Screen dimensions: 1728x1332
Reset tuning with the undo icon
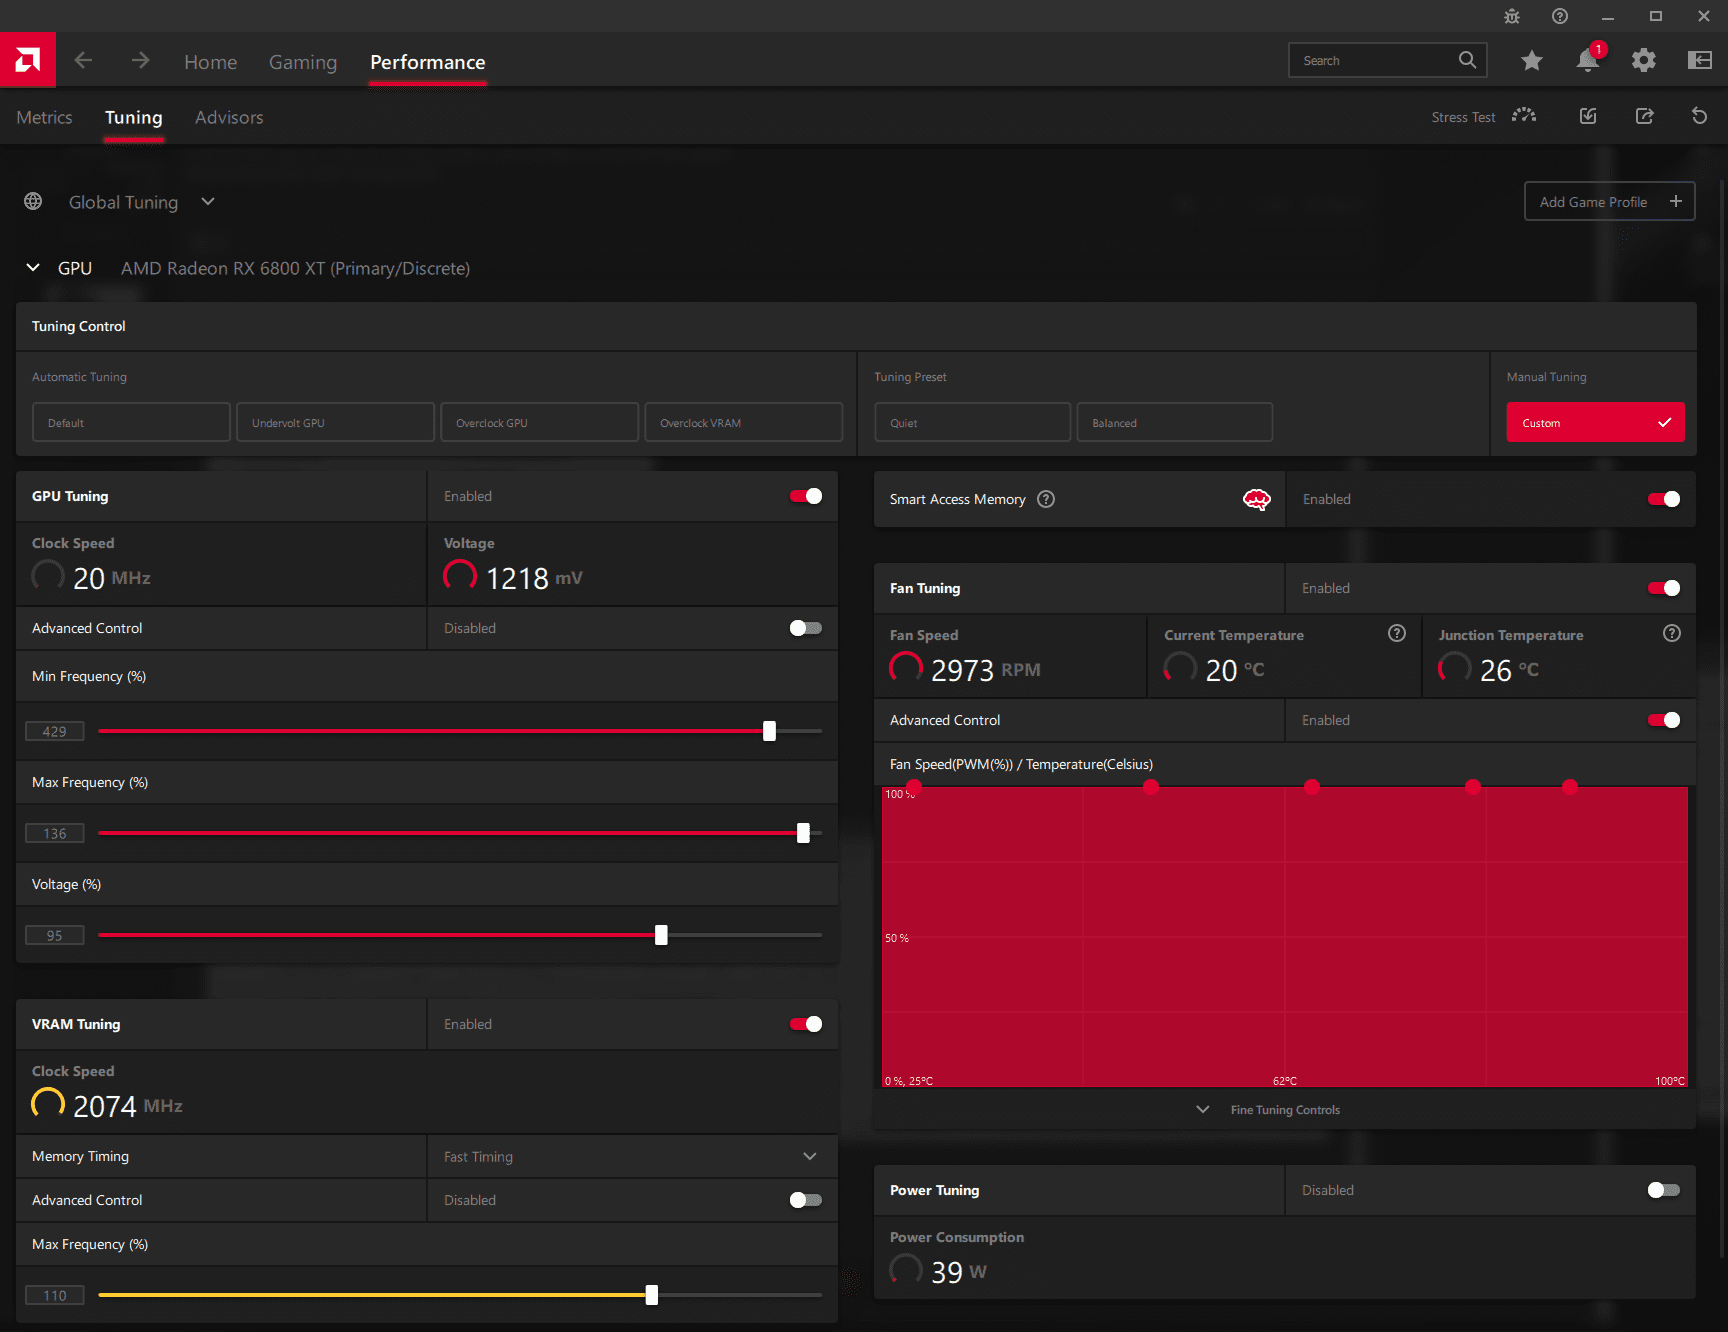pyautogui.click(x=1699, y=116)
